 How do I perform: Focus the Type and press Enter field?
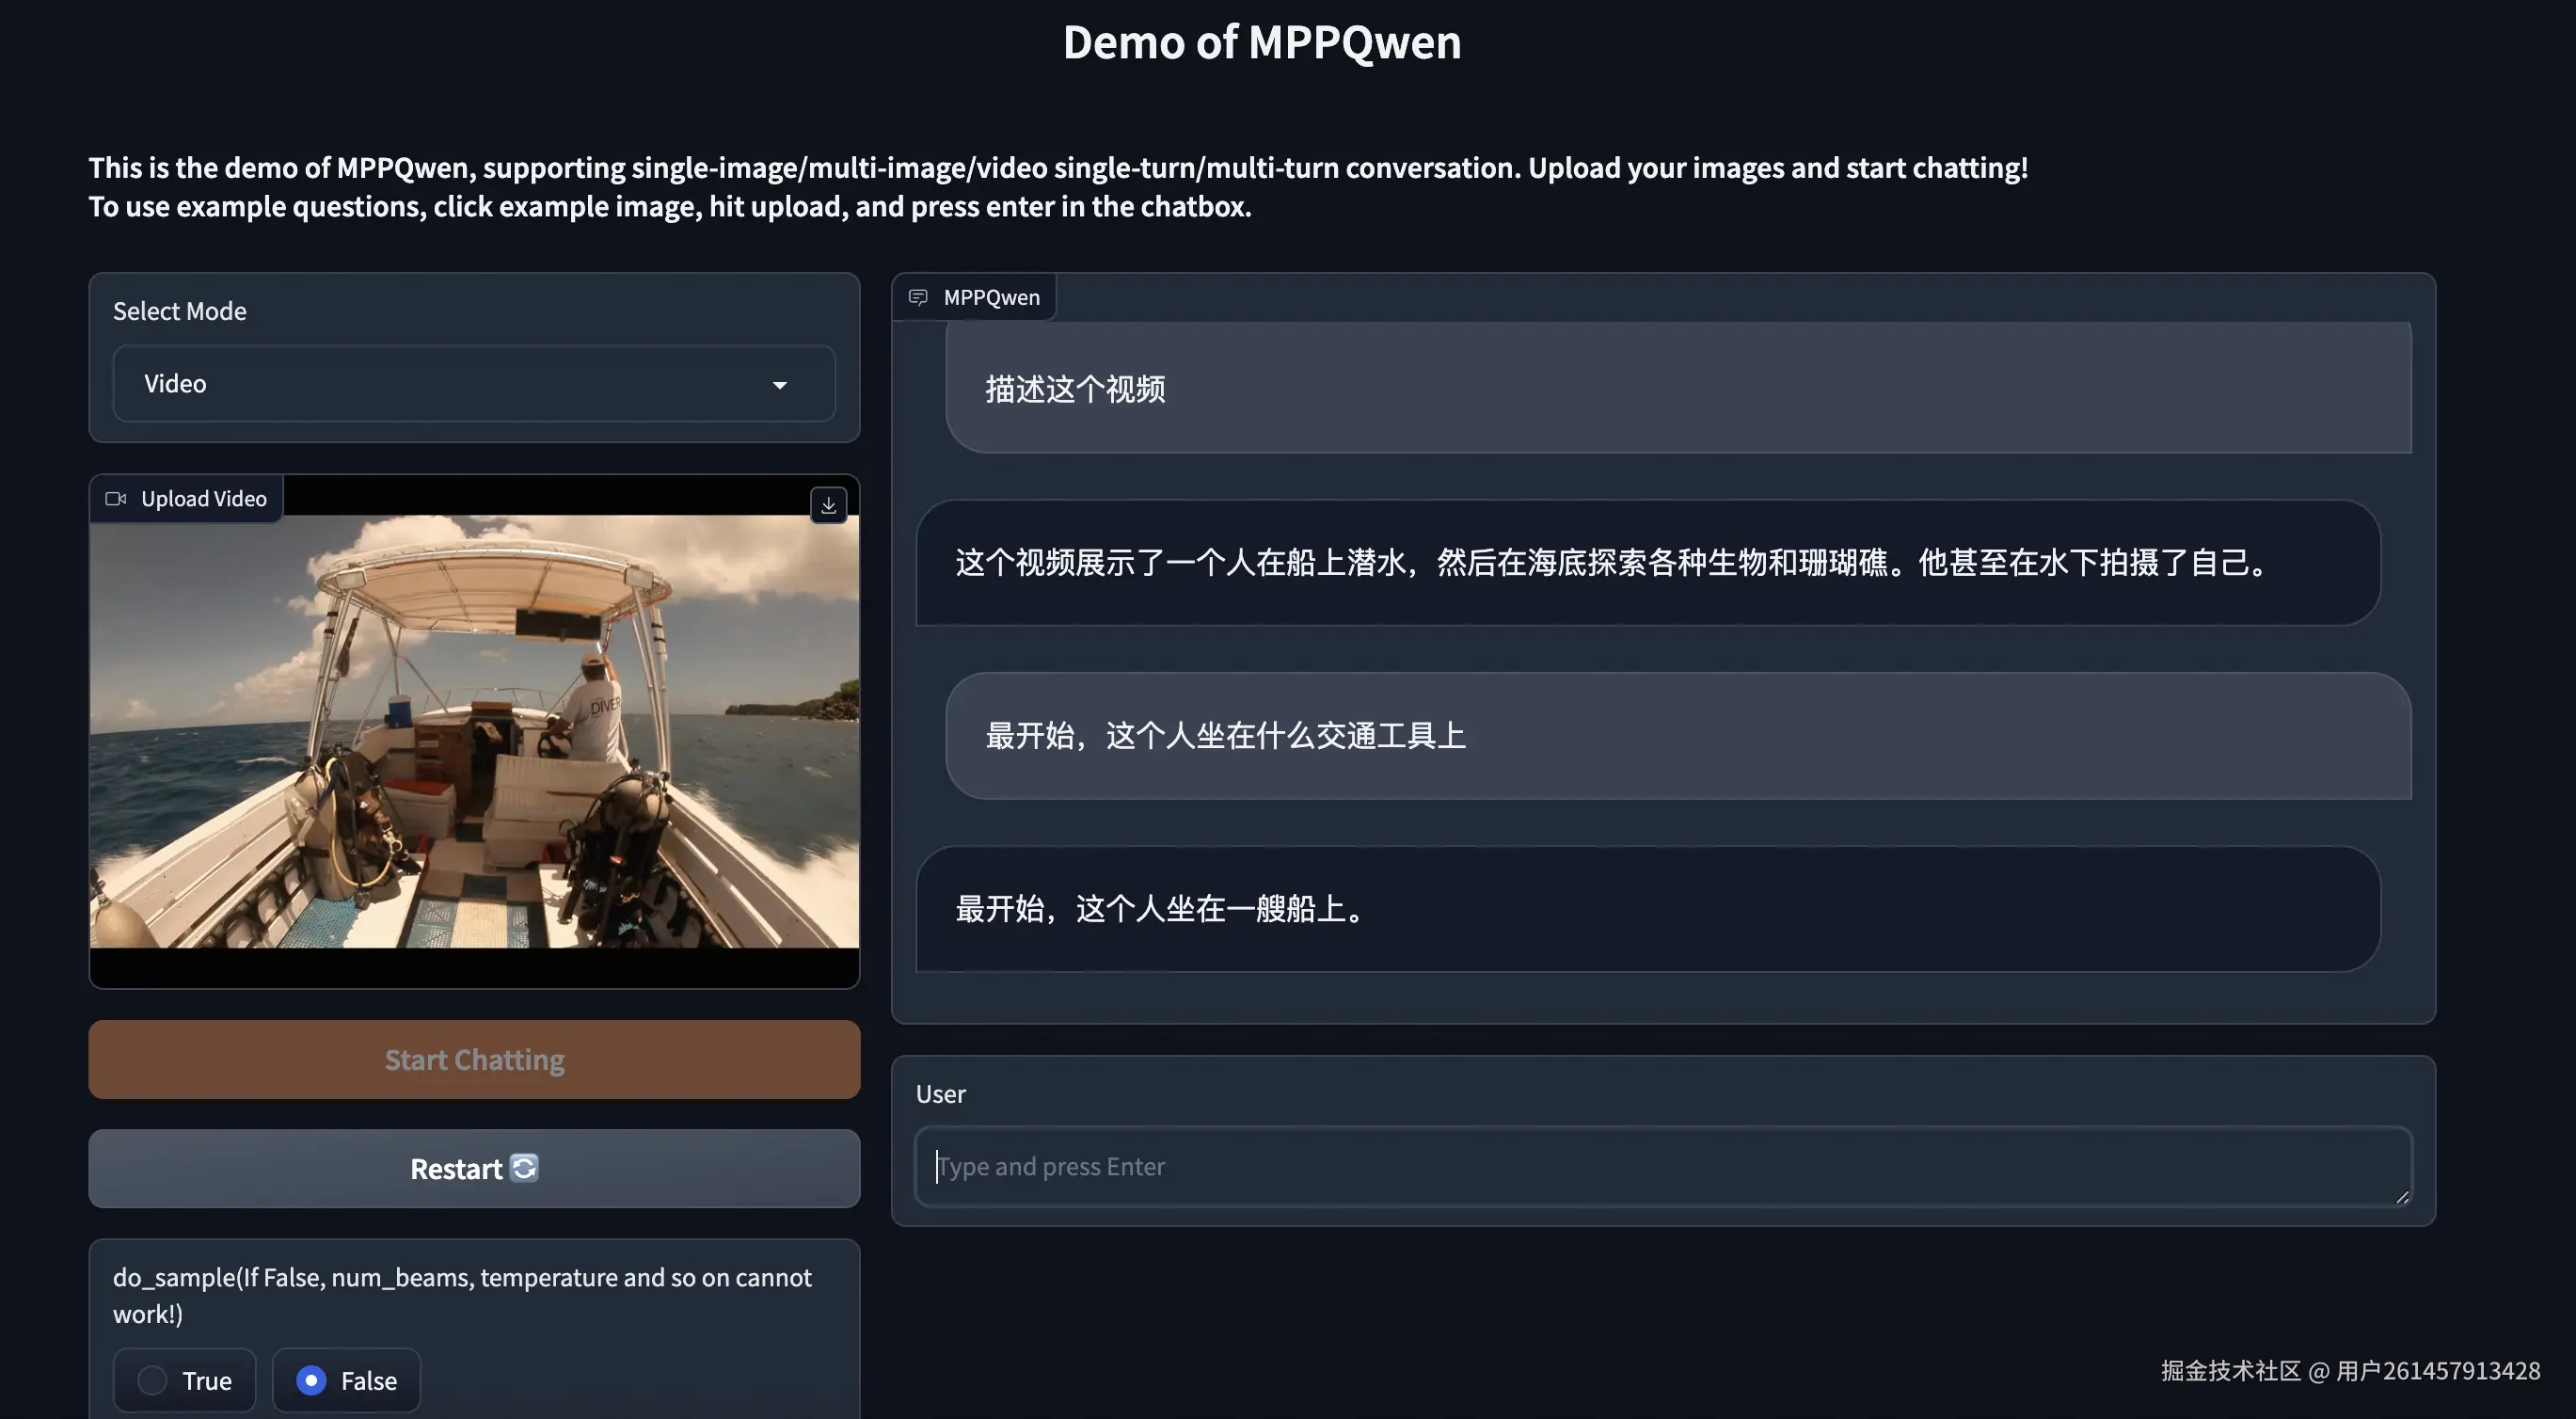pos(1660,1166)
